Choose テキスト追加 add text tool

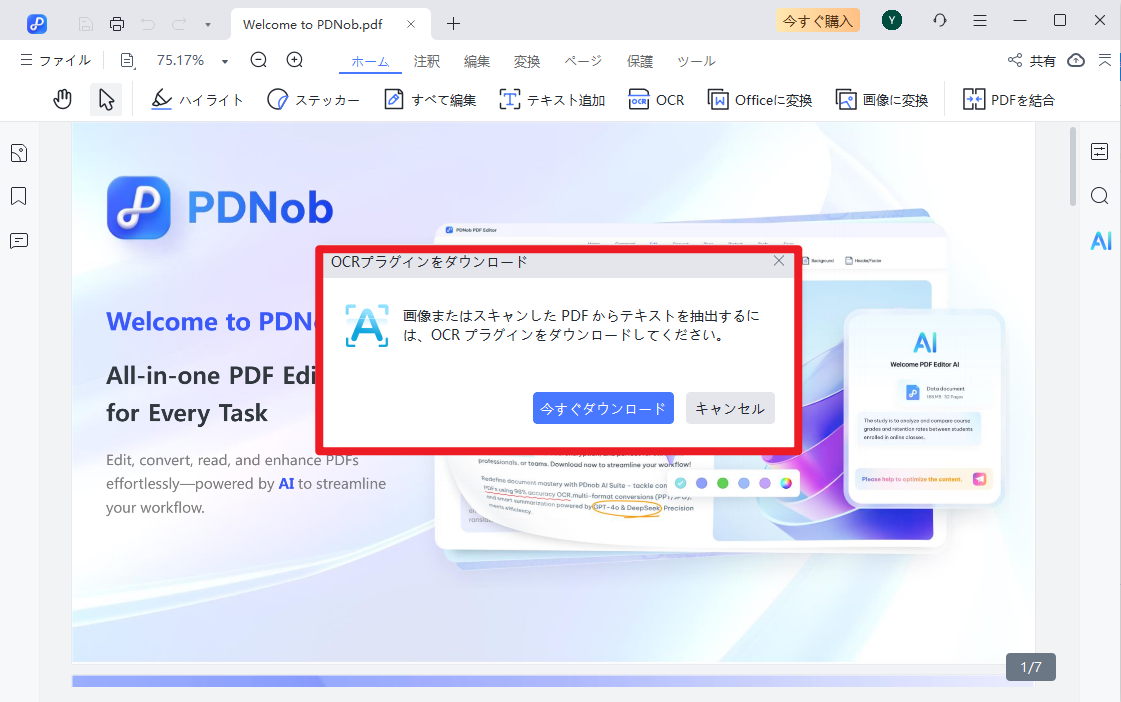click(552, 99)
